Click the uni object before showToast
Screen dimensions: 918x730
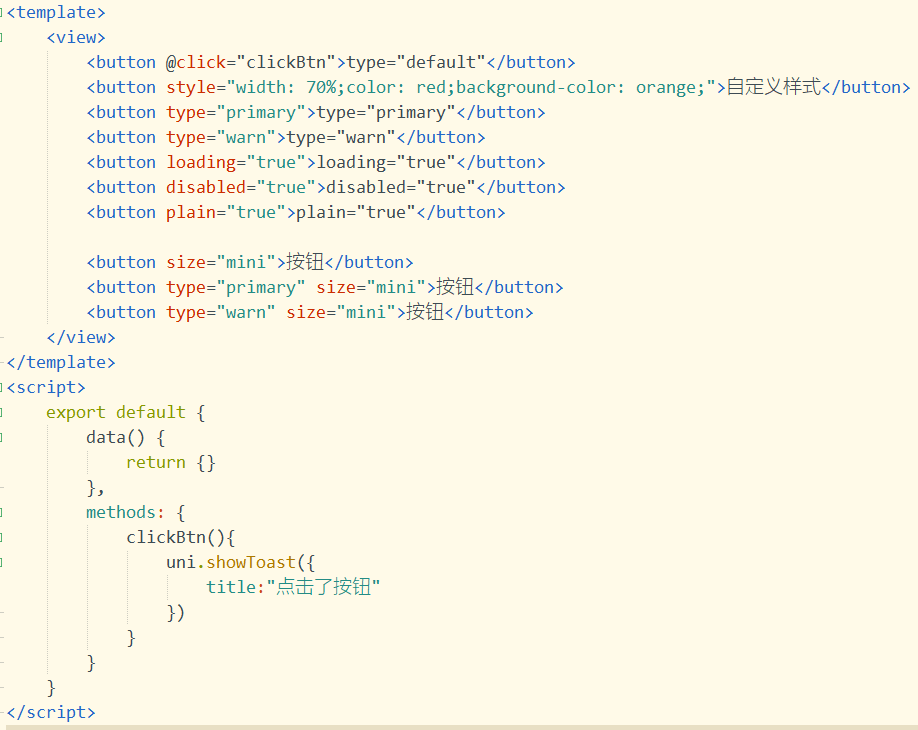(x=181, y=563)
